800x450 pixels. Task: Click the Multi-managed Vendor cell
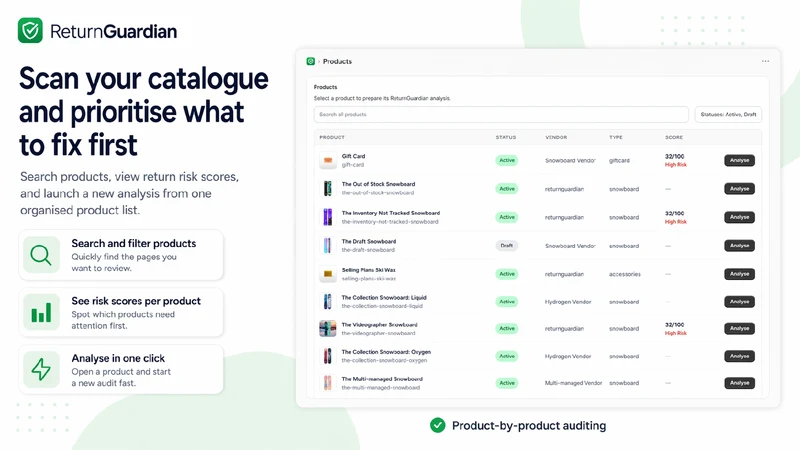point(573,383)
